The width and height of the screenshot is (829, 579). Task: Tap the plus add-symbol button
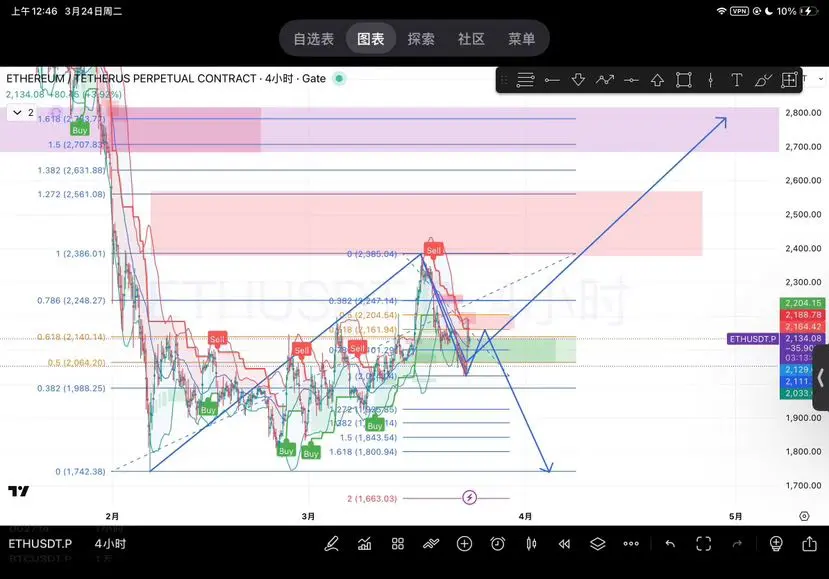coord(464,544)
